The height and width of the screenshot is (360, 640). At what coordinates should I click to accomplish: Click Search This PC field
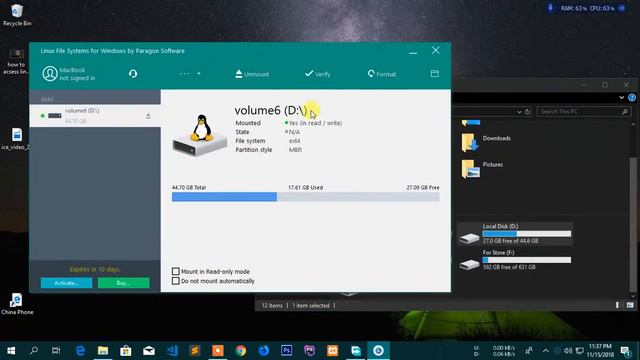point(583,111)
